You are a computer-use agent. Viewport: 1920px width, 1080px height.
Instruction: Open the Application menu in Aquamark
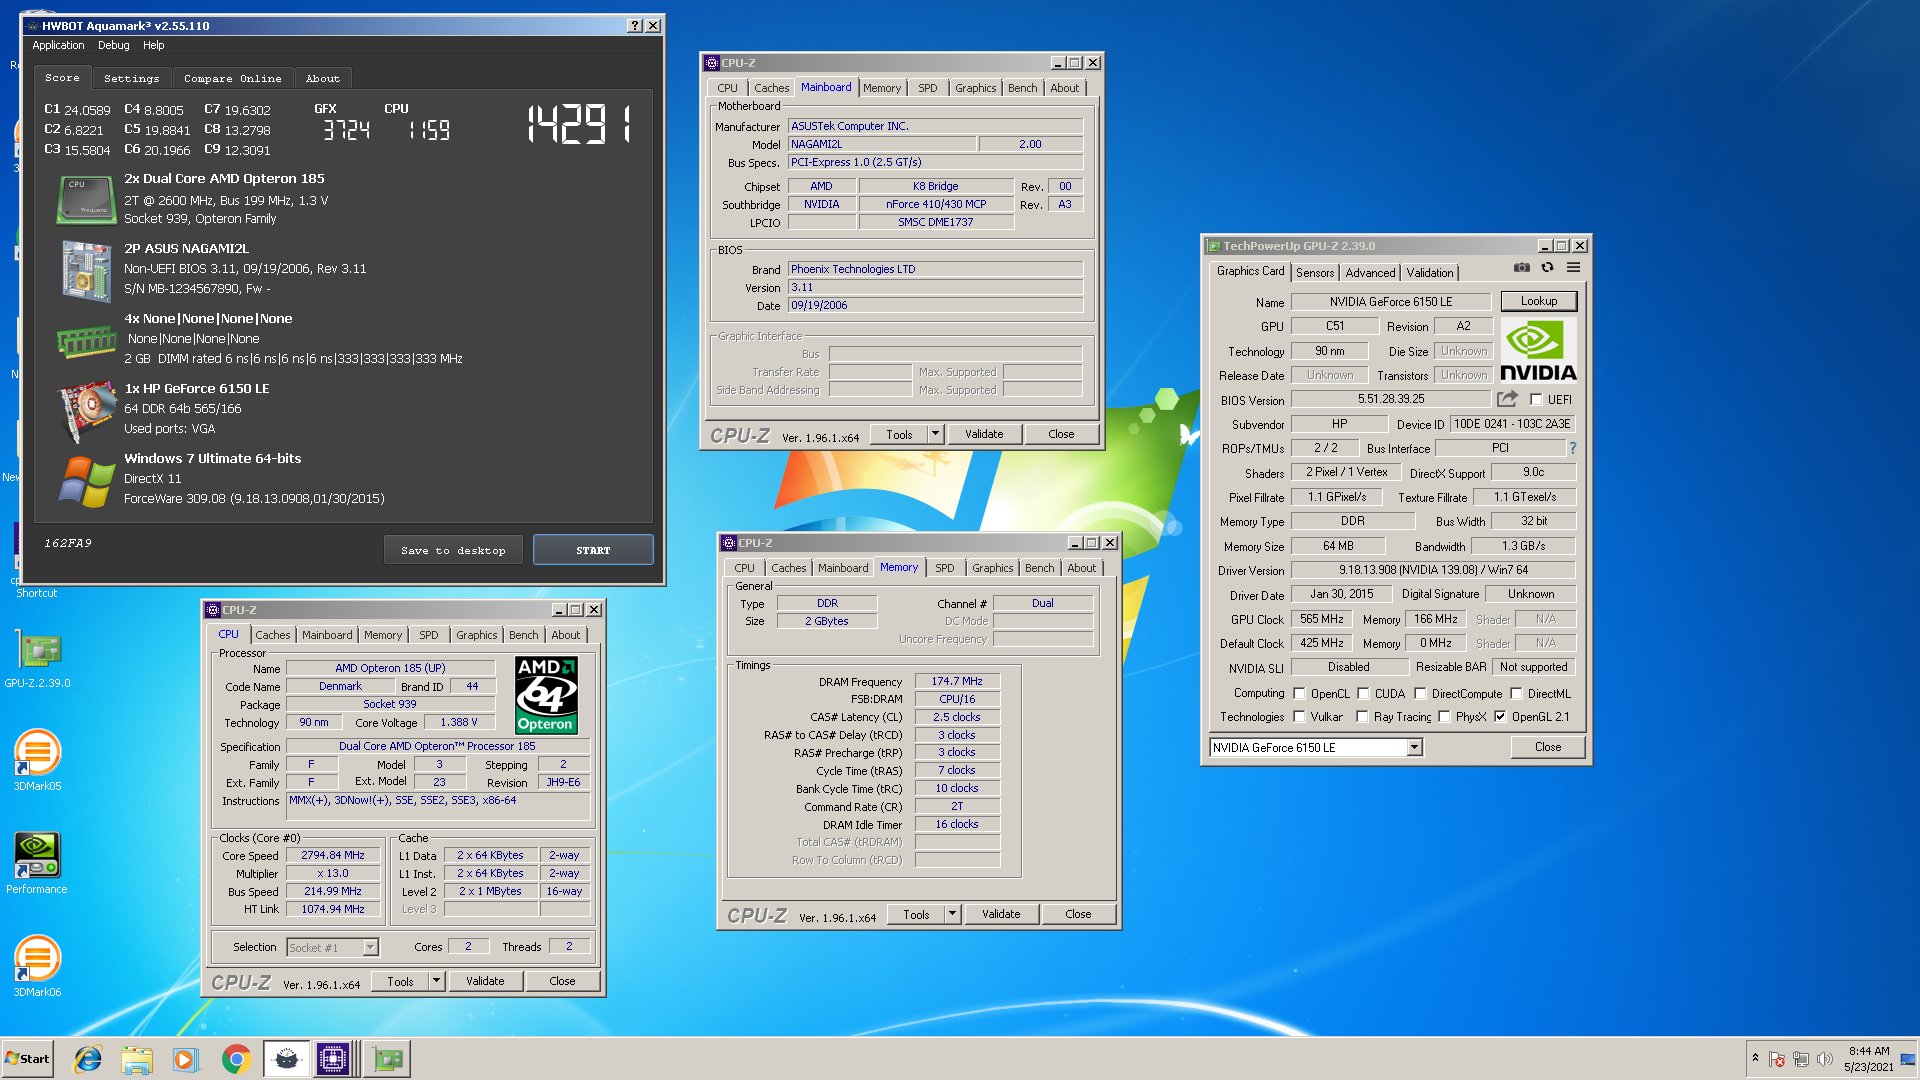tap(58, 45)
